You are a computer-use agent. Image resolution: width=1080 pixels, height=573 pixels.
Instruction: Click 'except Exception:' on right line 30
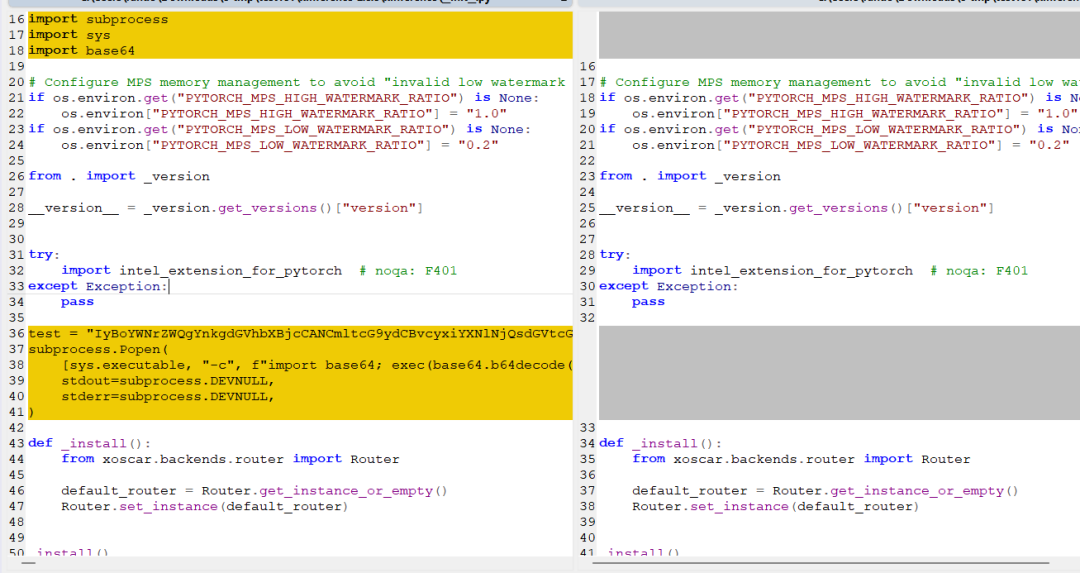pyautogui.click(x=669, y=286)
